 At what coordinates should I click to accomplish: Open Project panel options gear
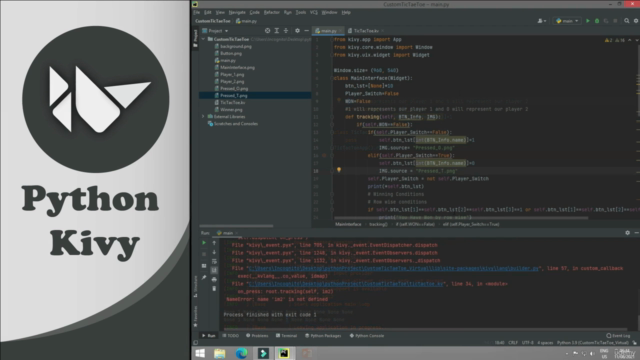(297, 31)
